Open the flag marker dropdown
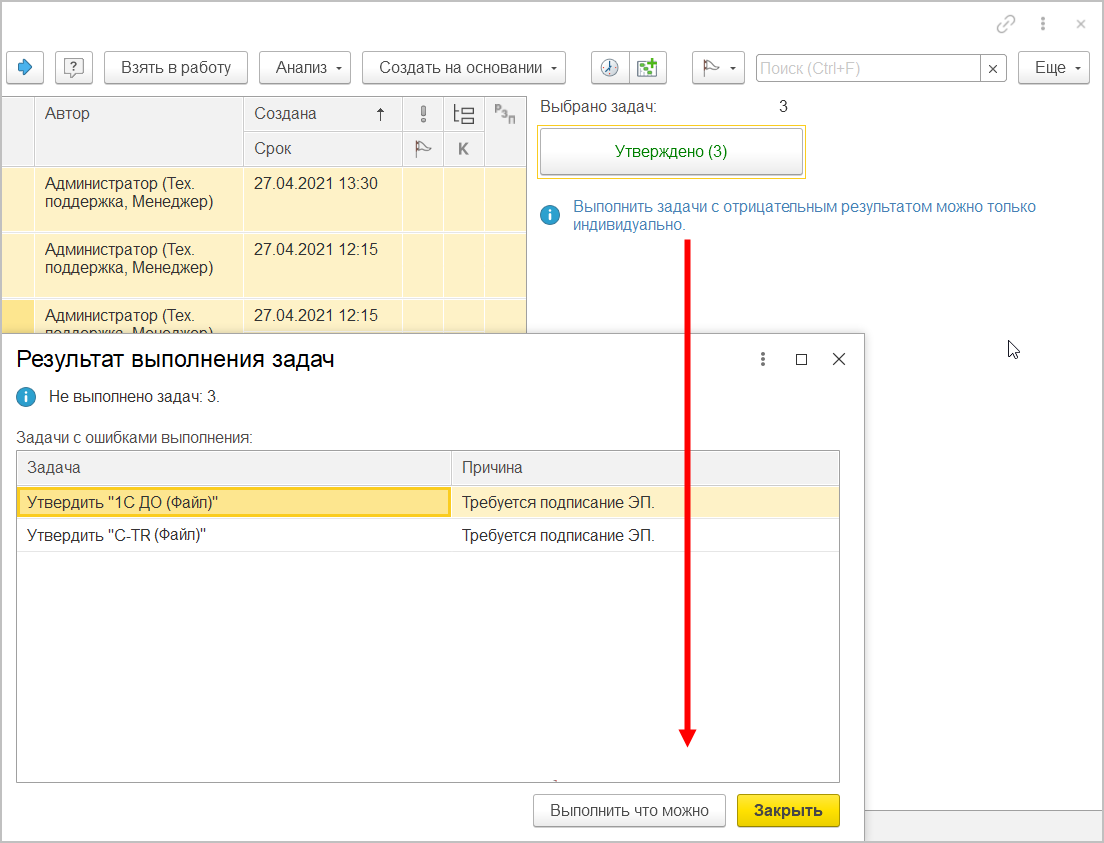 pos(718,68)
